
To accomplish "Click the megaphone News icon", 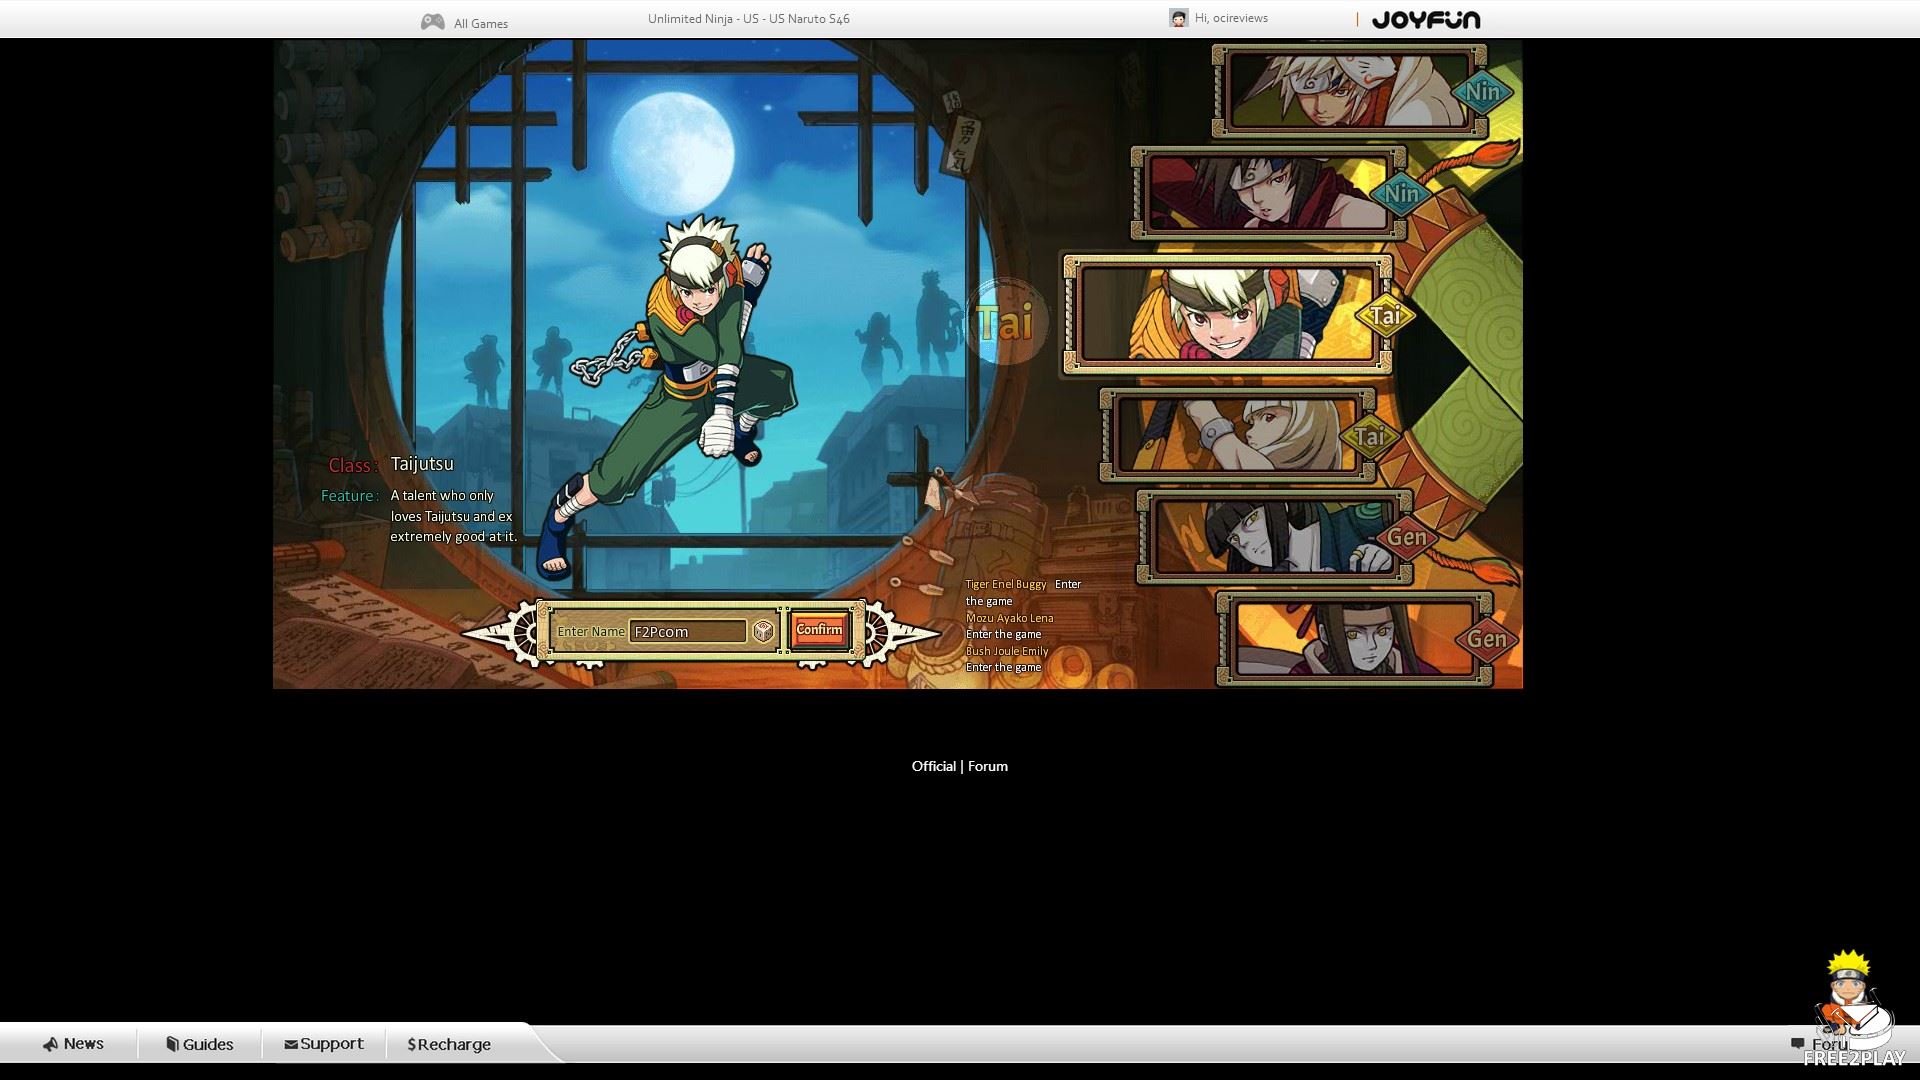I will pos(50,1044).
